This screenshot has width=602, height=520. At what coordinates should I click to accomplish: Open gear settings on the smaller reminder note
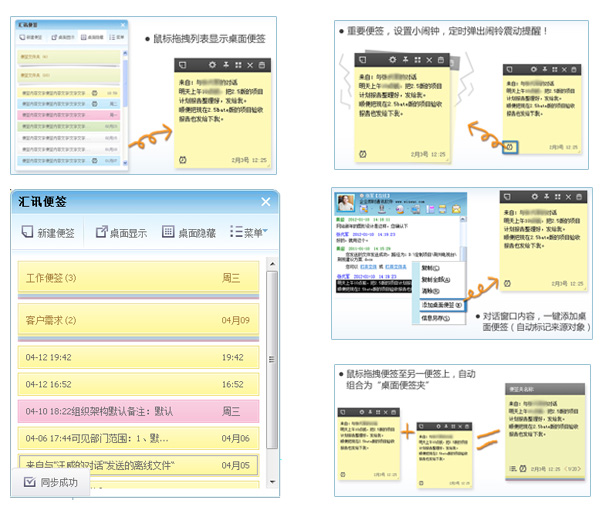click(x=534, y=69)
